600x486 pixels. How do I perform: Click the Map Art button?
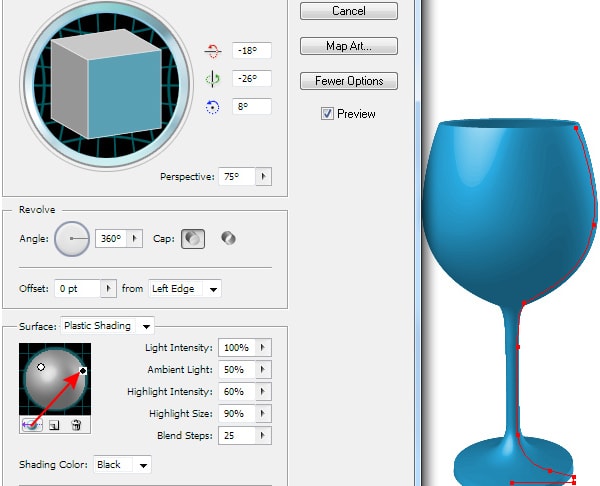(x=349, y=46)
